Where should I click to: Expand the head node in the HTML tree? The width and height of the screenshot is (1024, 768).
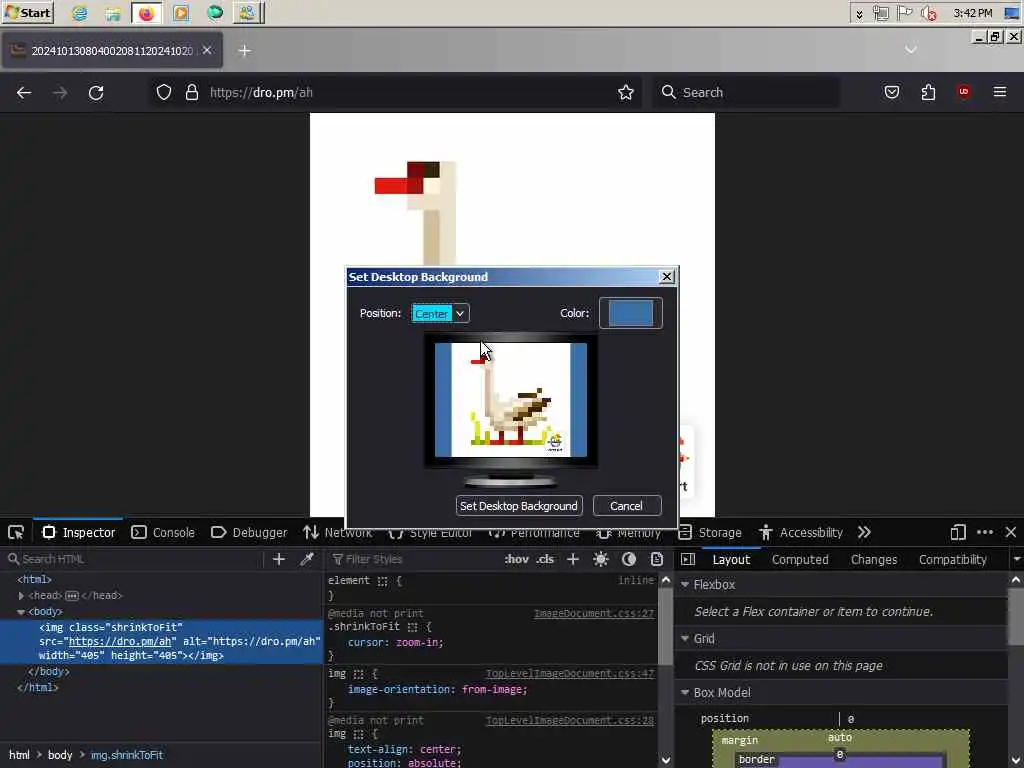tap(21, 596)
